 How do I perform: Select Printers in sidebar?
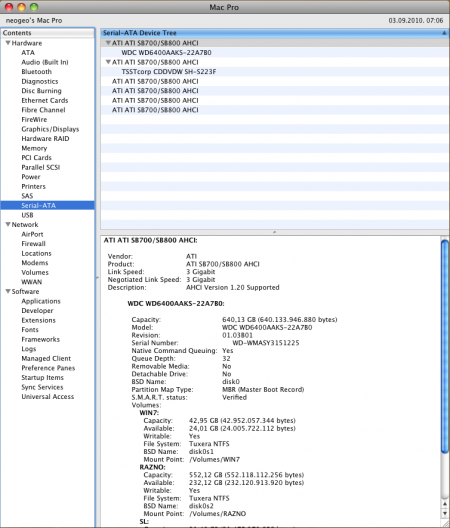[33, 187]
